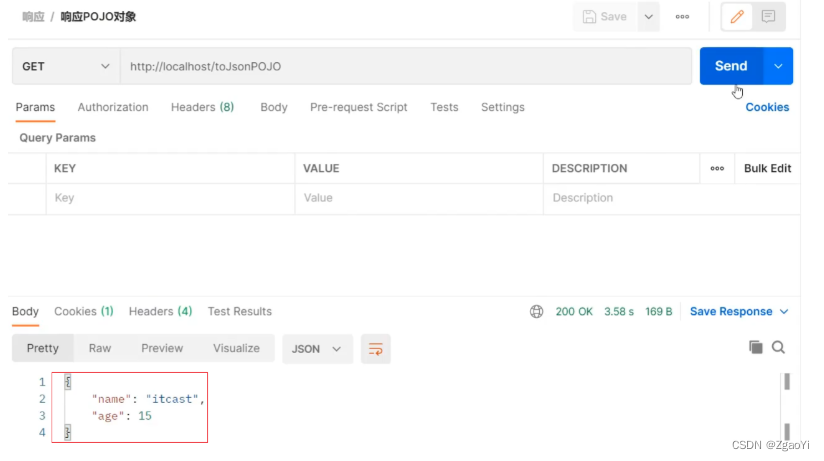824x461 pixels.
Task: Expand the Save Response dropdown chevron
Action: click(784, 312)
